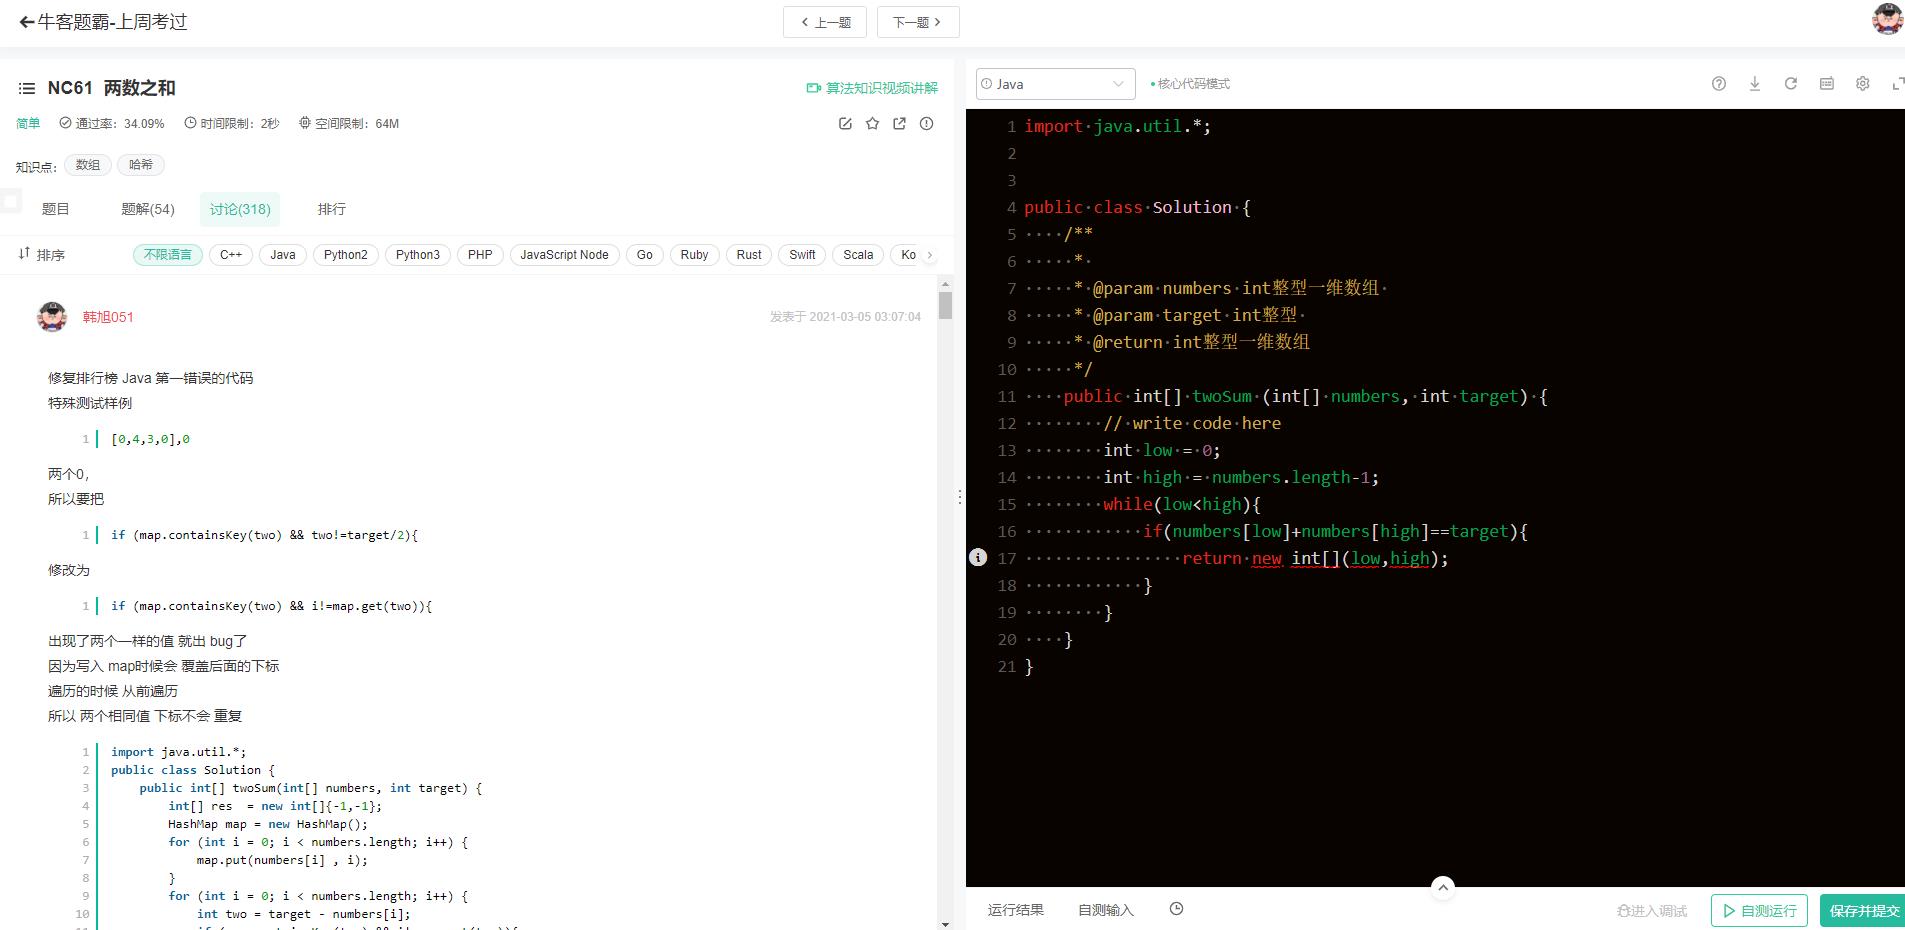
Task: Filter discussions by Rust
Action: [x=749, y=255]
